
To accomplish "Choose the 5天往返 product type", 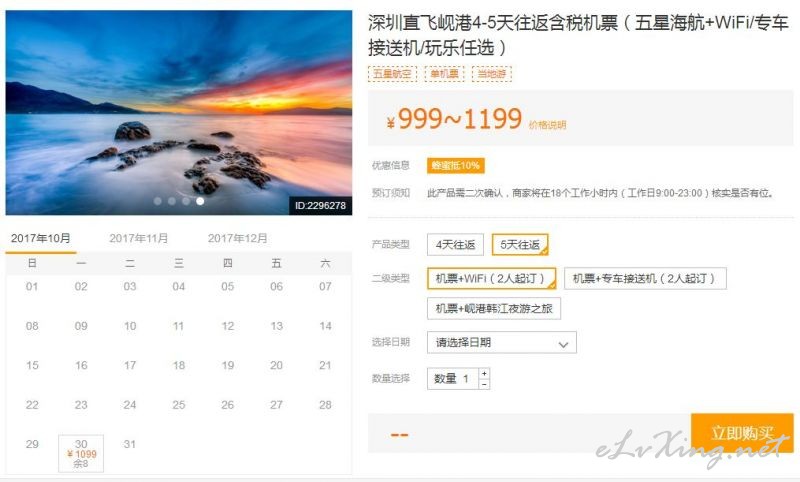I will [520, 245].
